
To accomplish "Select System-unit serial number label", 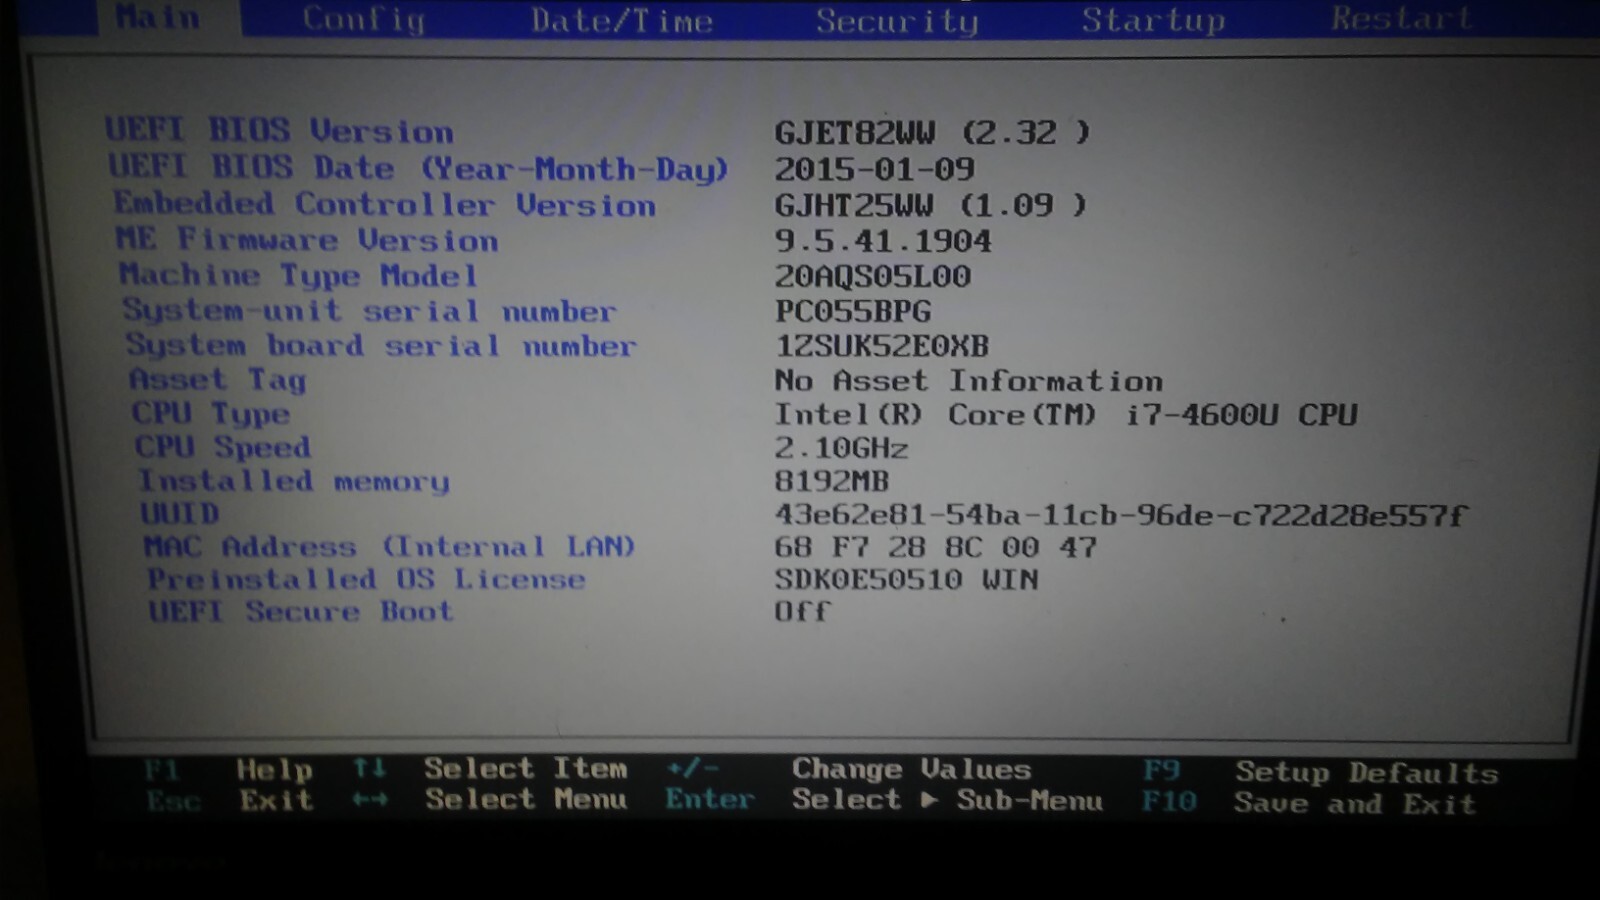I will (369, 311).
